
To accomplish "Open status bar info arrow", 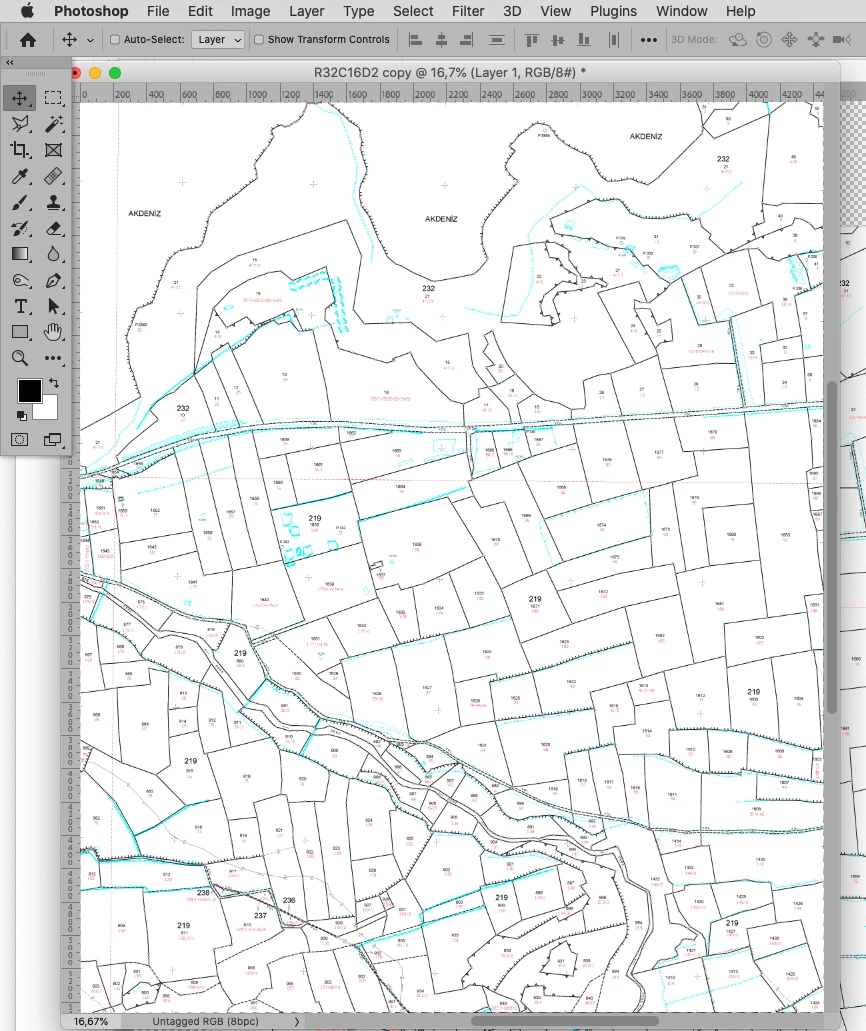I will click(297, 1021).
